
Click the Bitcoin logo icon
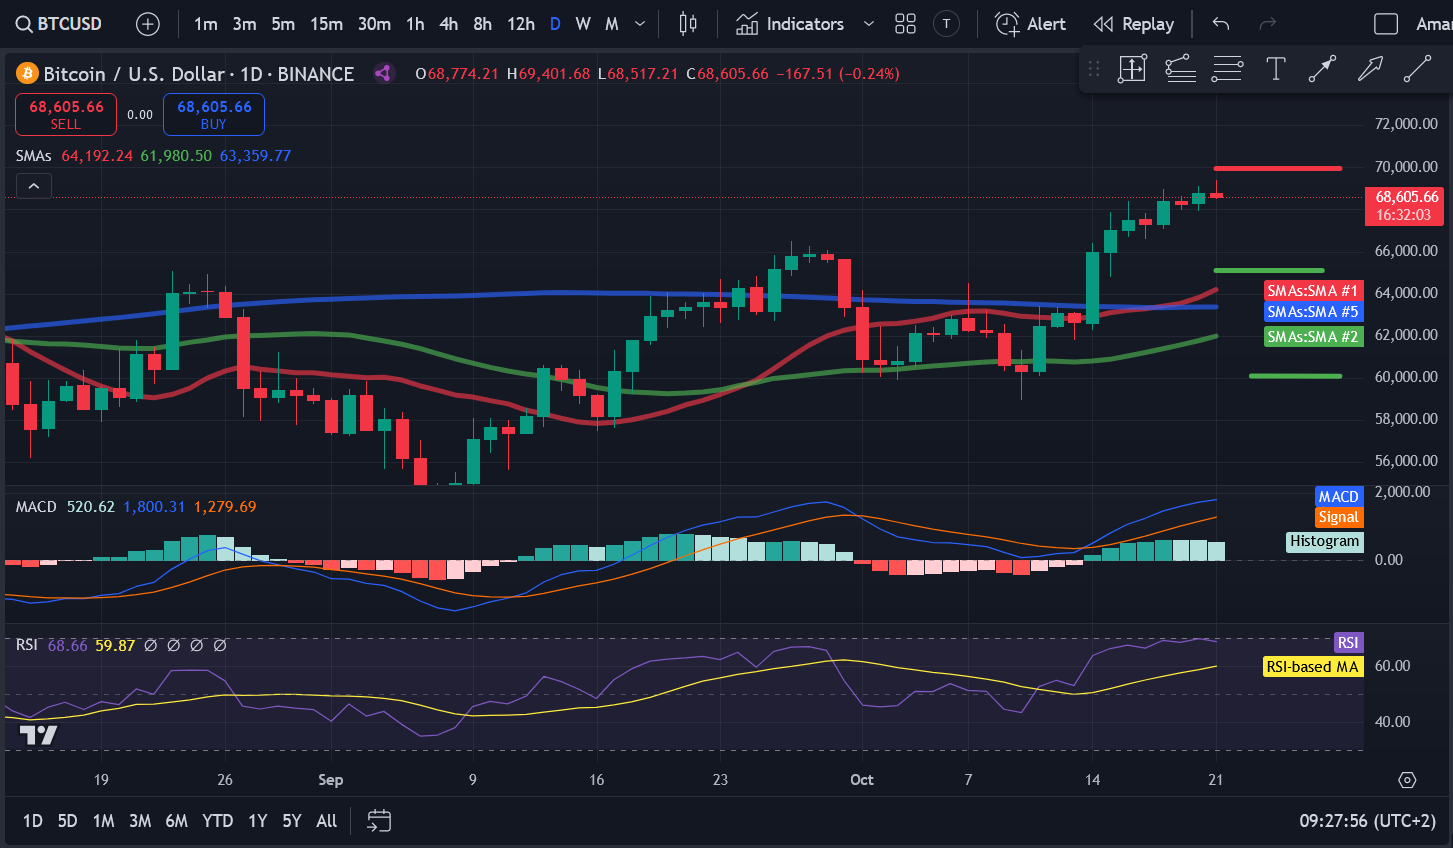click(x=27, y=73)
